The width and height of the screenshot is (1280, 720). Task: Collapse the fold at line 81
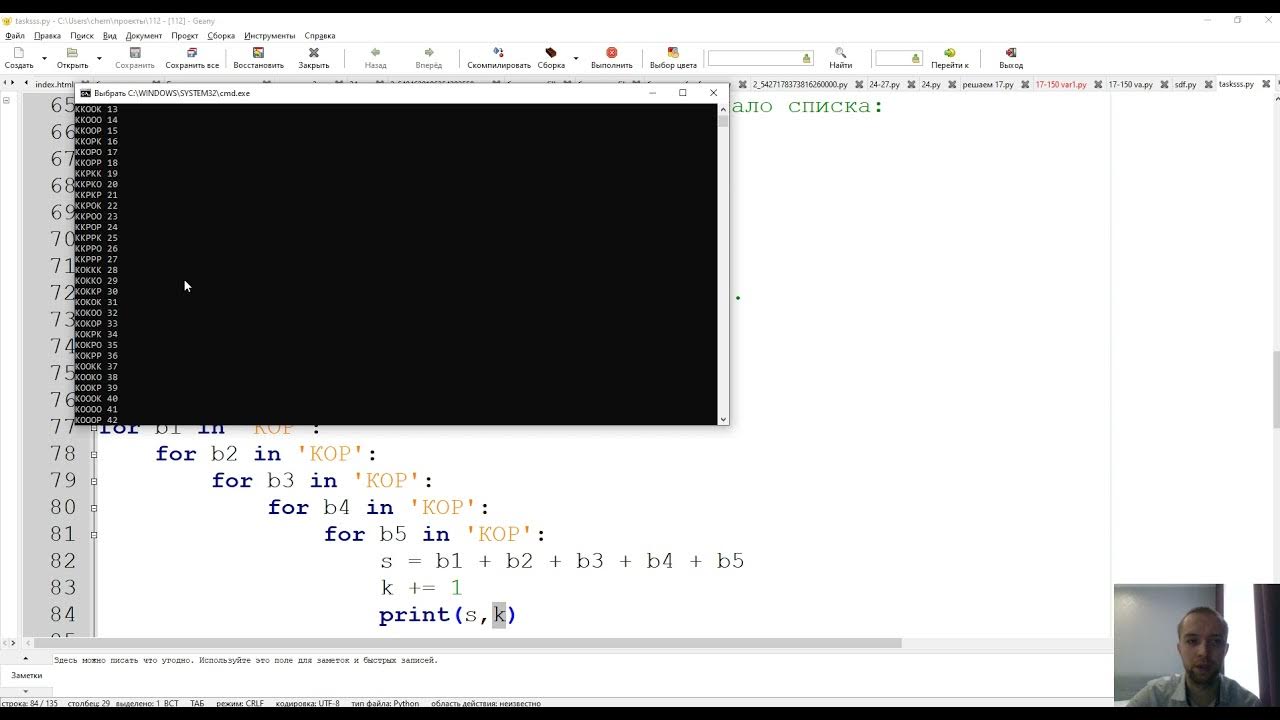point(94,535)
